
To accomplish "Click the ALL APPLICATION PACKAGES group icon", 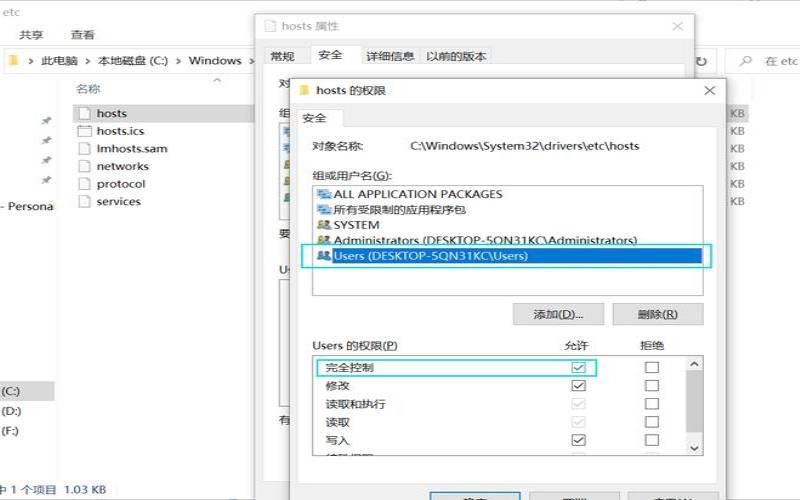I will tap(324, 194).
